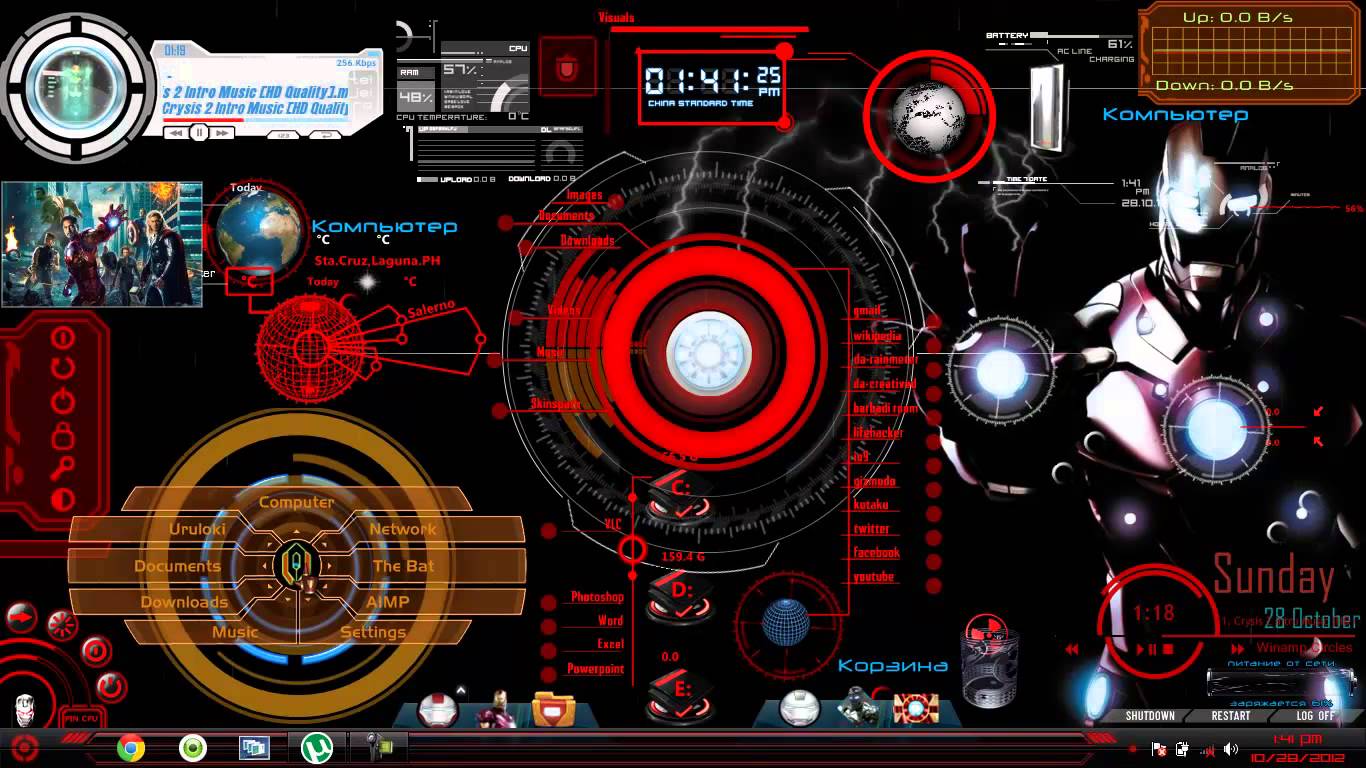Open the facebook link
The width and height of the screenshot is (1366, 768).
coord(876,552)
